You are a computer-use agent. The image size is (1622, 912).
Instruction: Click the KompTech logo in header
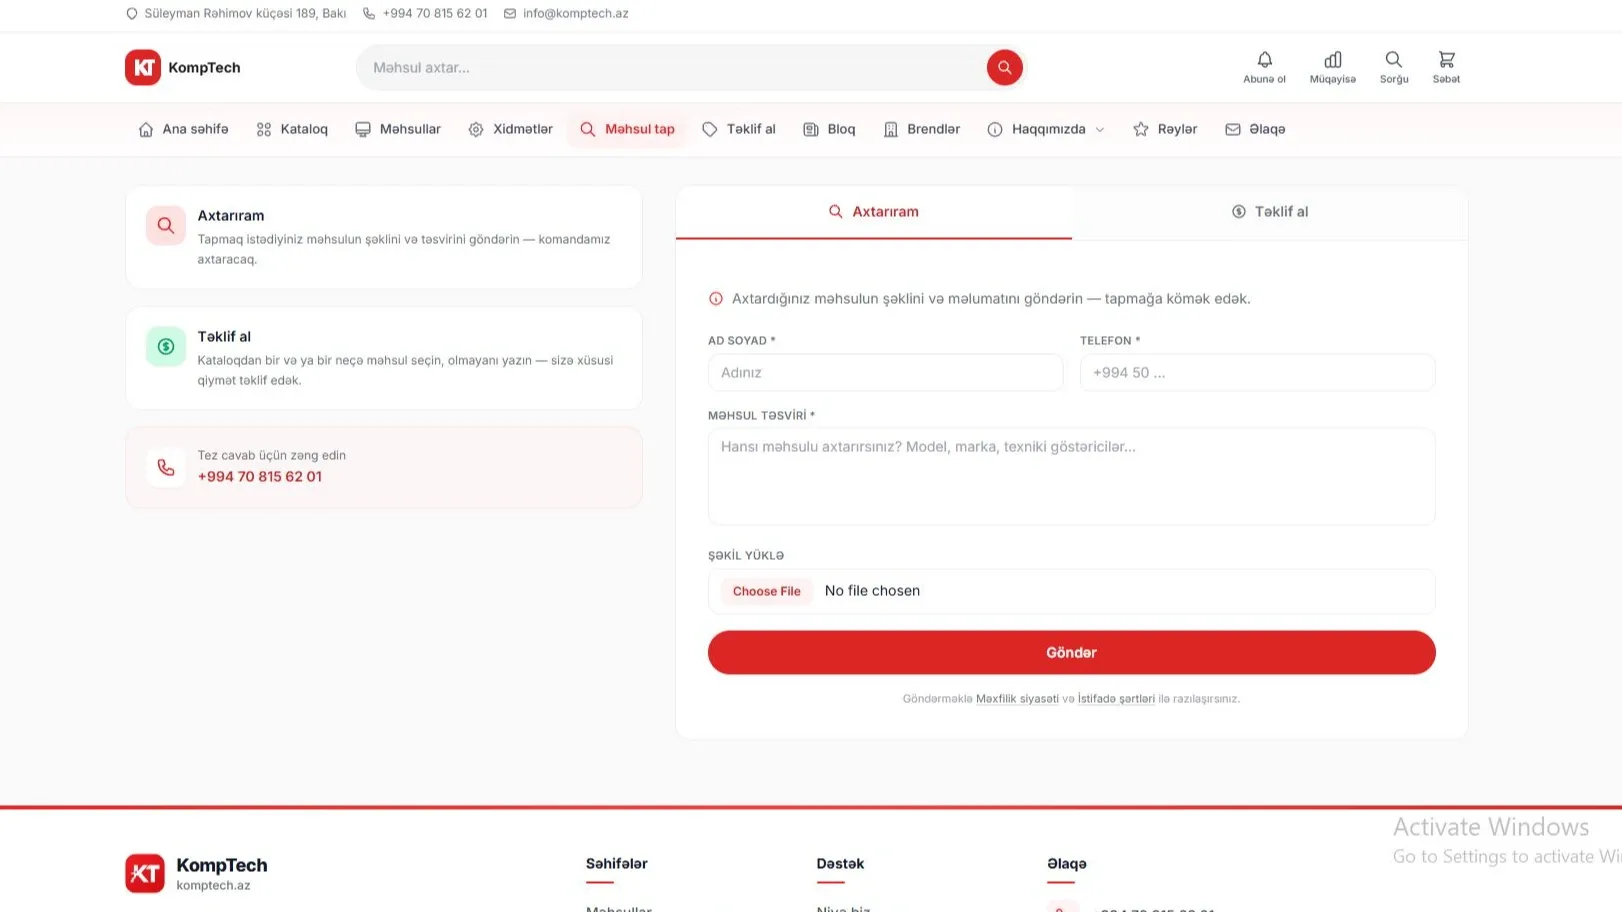pos(183,67)
